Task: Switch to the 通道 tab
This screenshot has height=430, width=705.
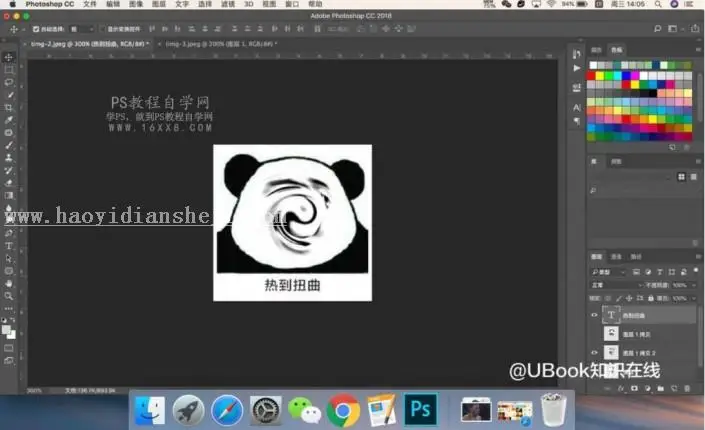Action: click(616, 257)
